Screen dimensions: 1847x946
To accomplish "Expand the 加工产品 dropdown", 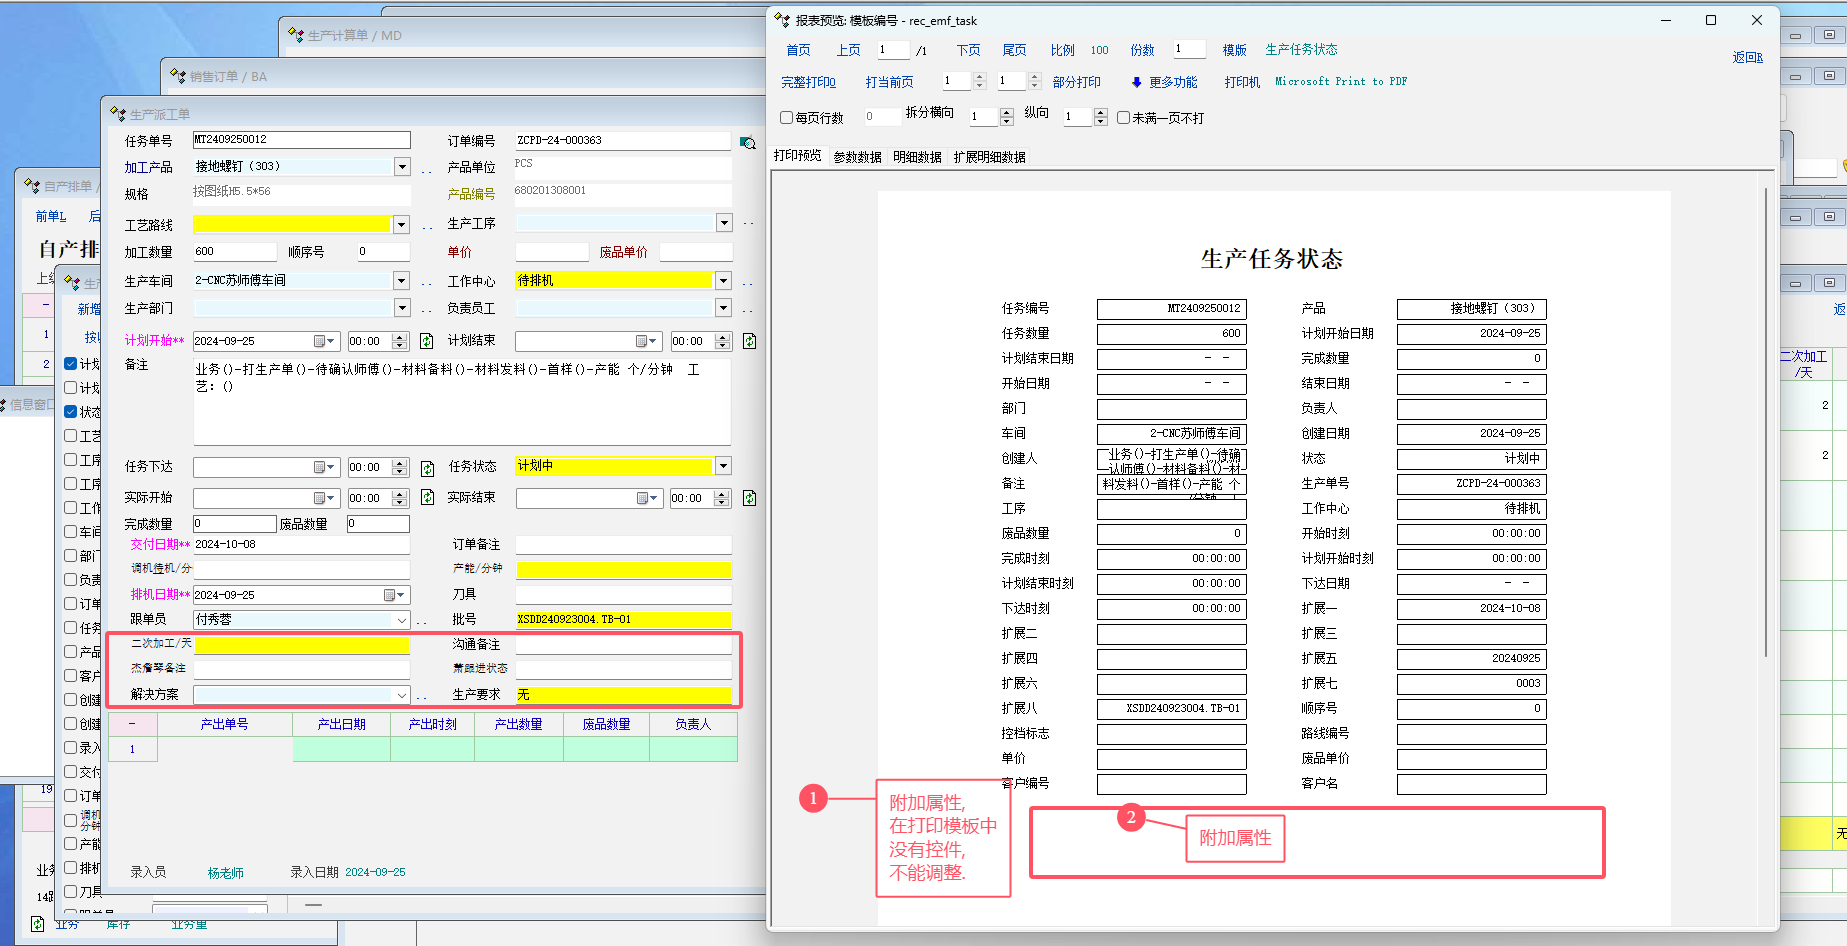I will point(402,167).
